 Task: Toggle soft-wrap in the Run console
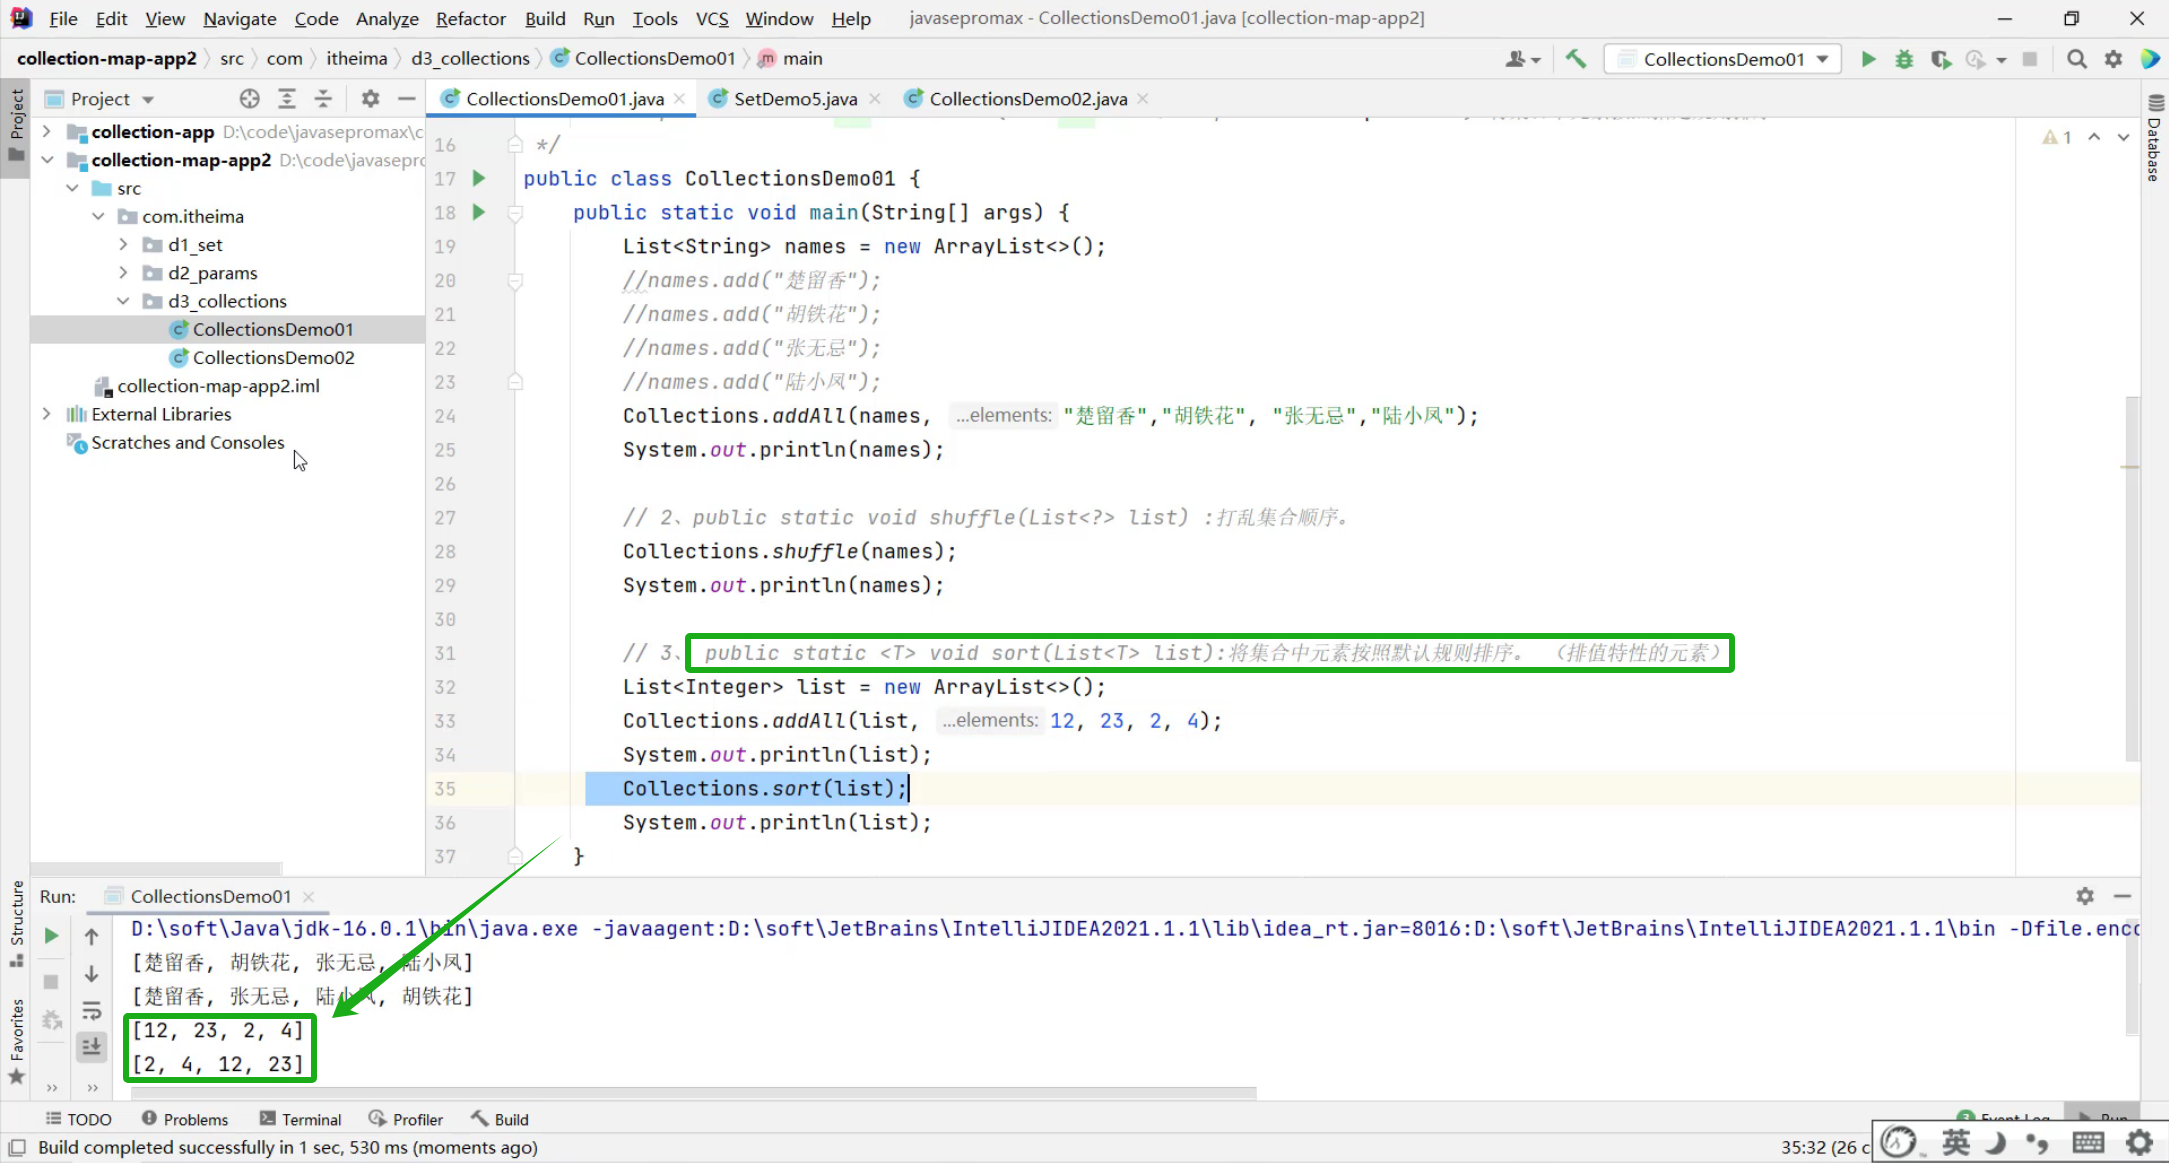[91, 1010]
